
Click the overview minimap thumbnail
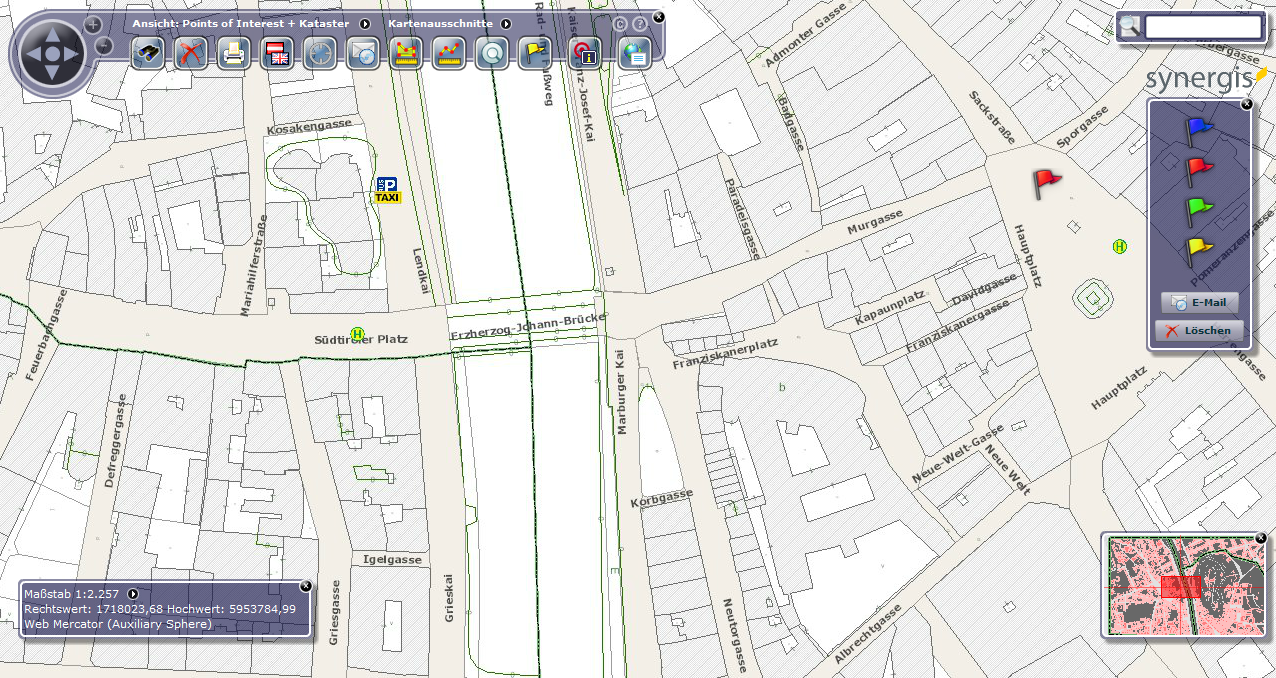(1182, 586)
